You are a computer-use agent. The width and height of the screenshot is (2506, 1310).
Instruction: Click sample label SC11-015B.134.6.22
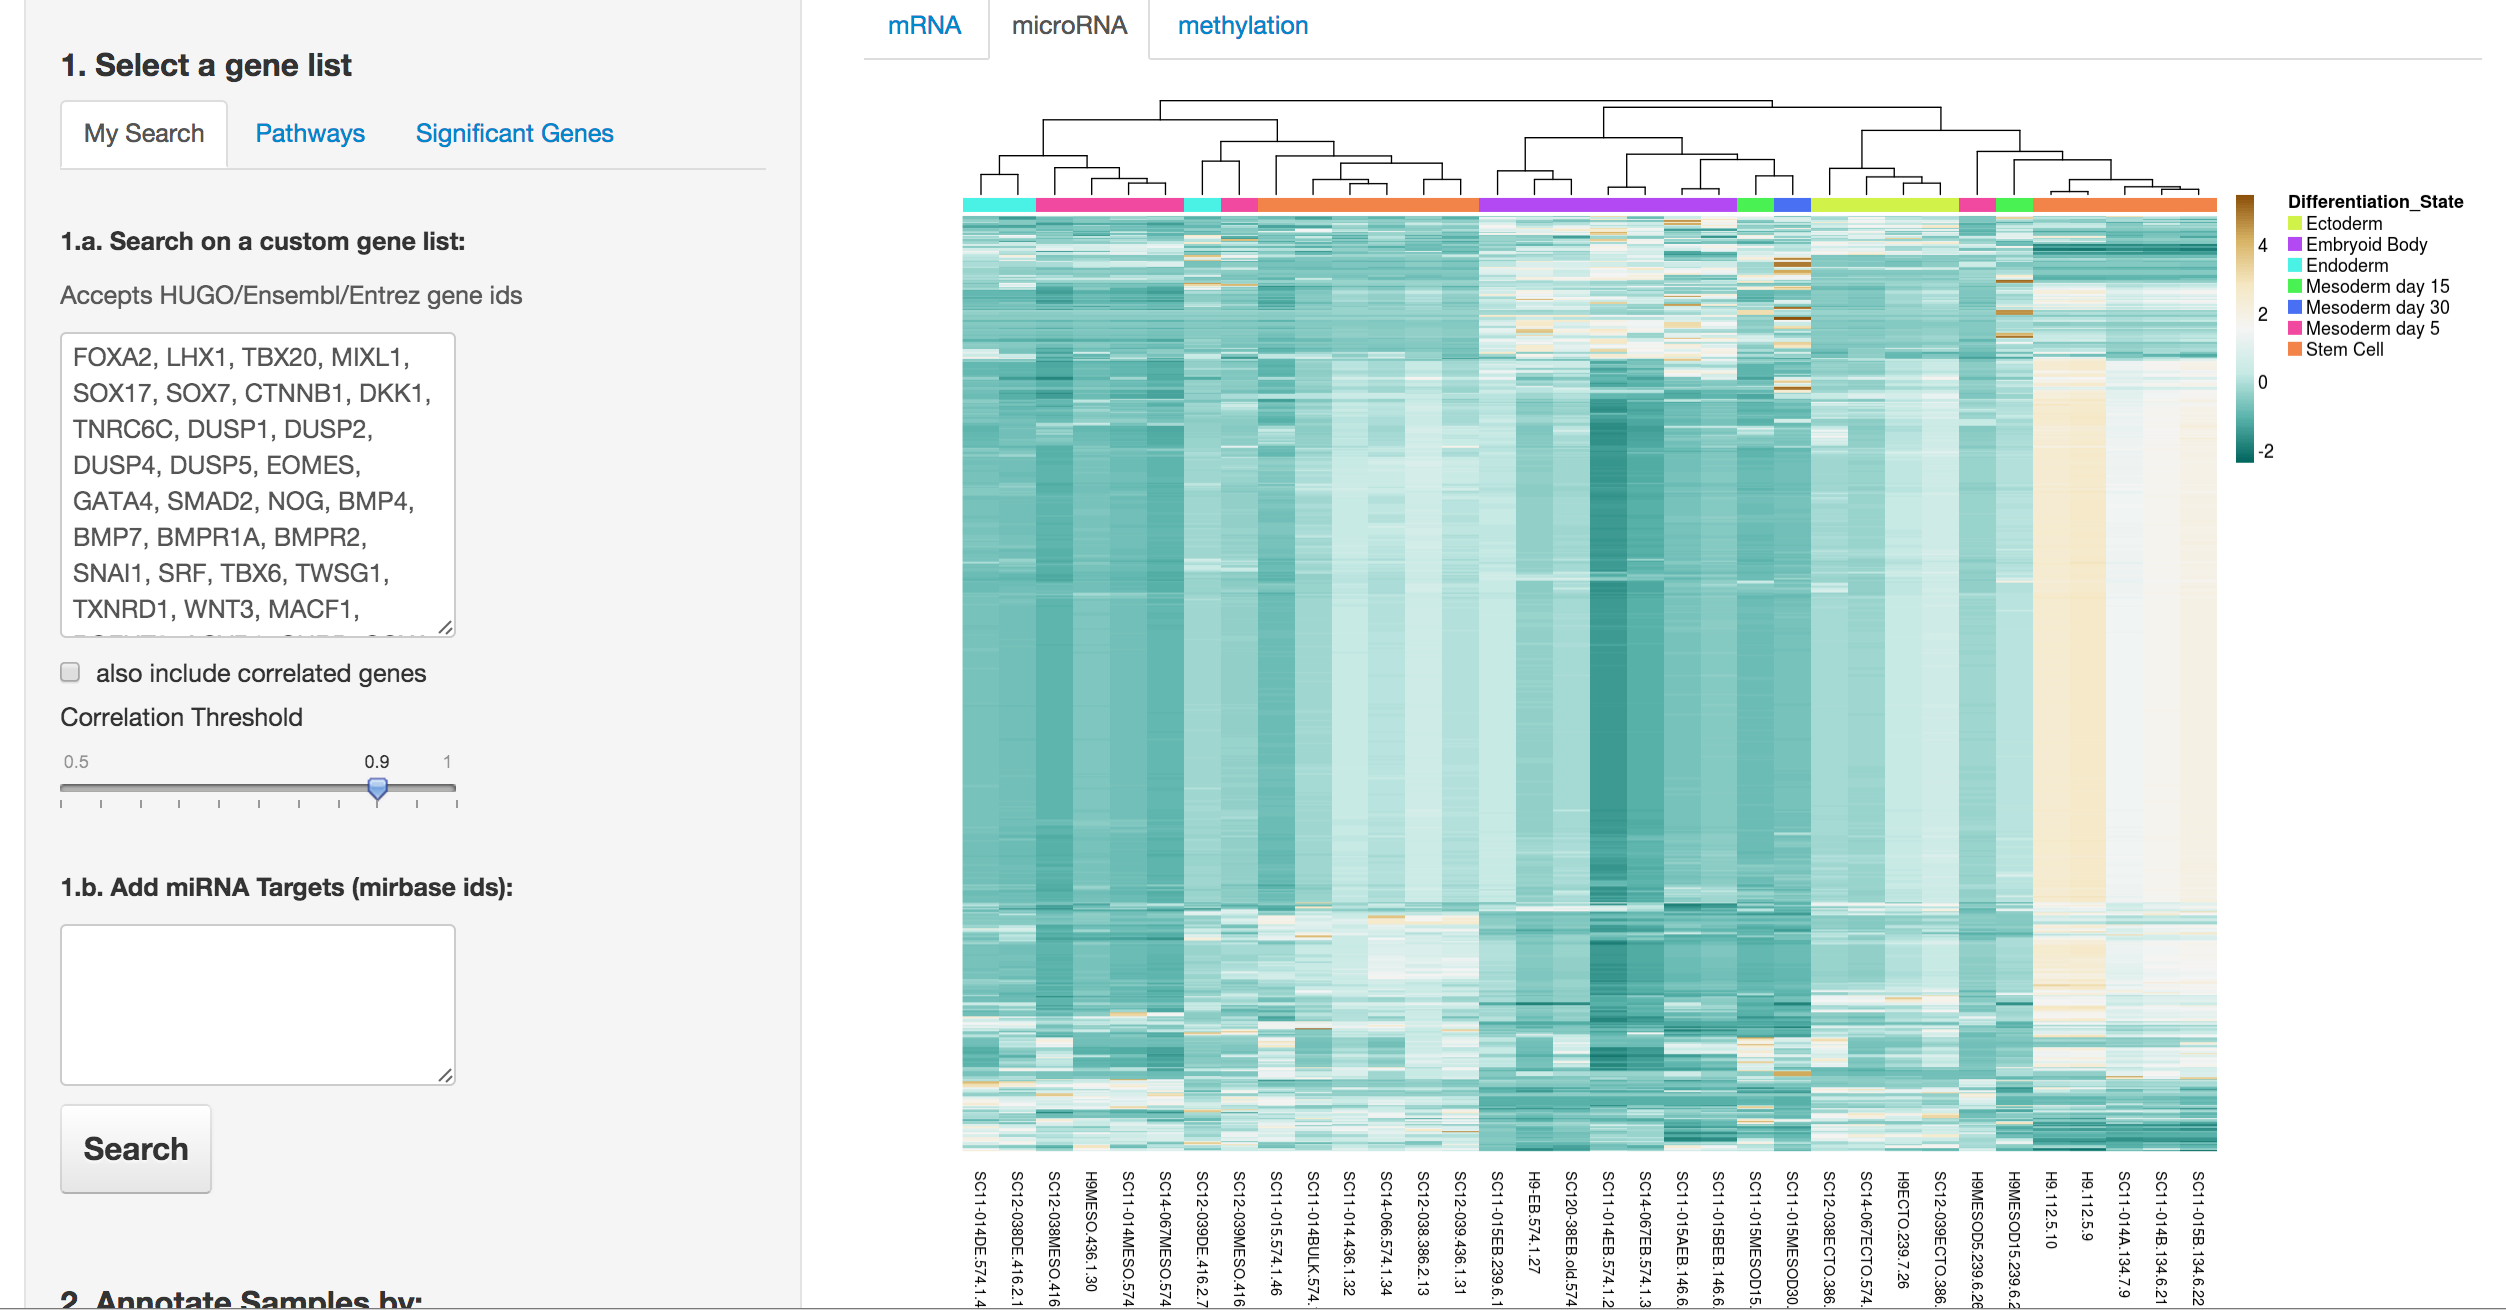pyautogui.click(x=2198, y=1238)
